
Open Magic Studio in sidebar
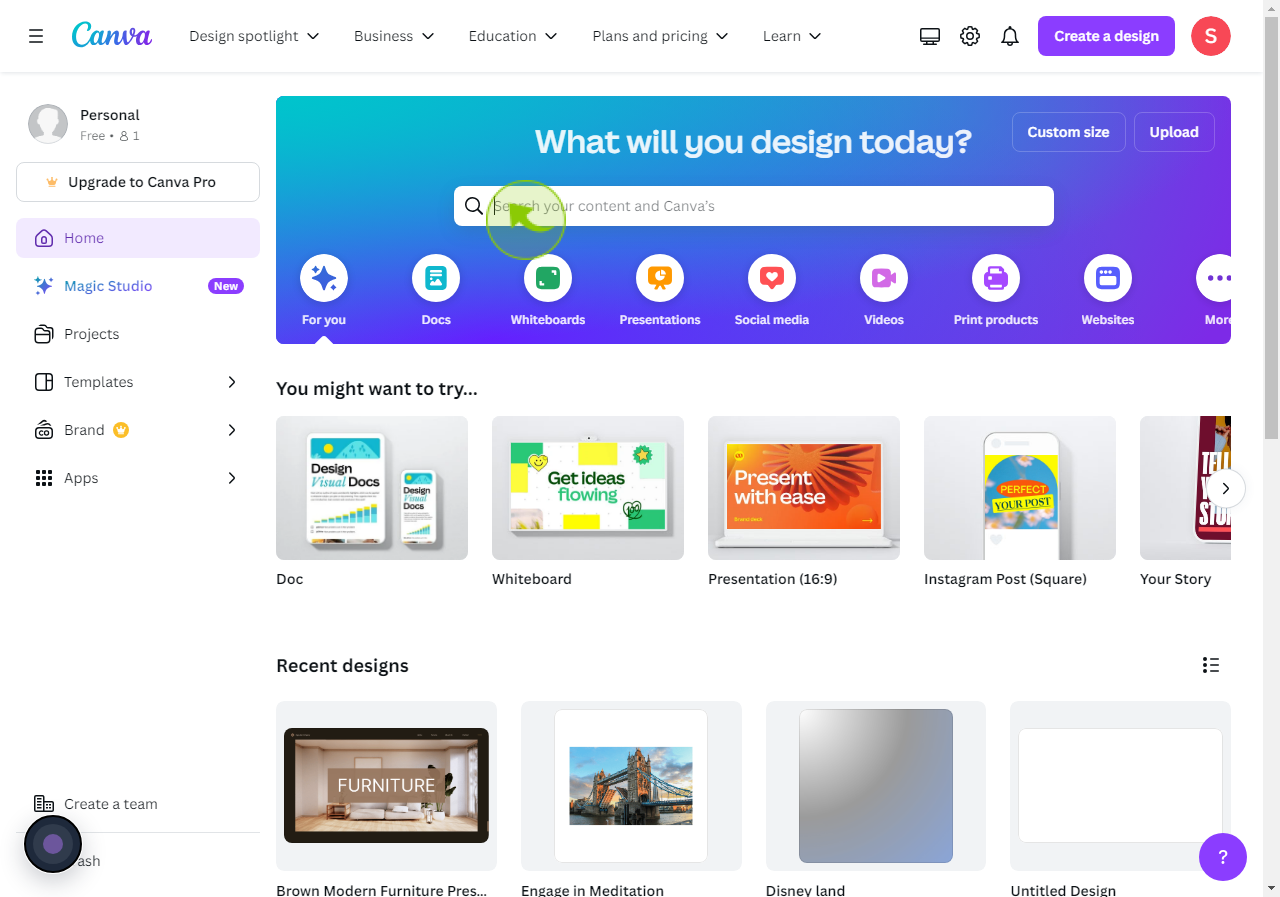pos(138,286)
